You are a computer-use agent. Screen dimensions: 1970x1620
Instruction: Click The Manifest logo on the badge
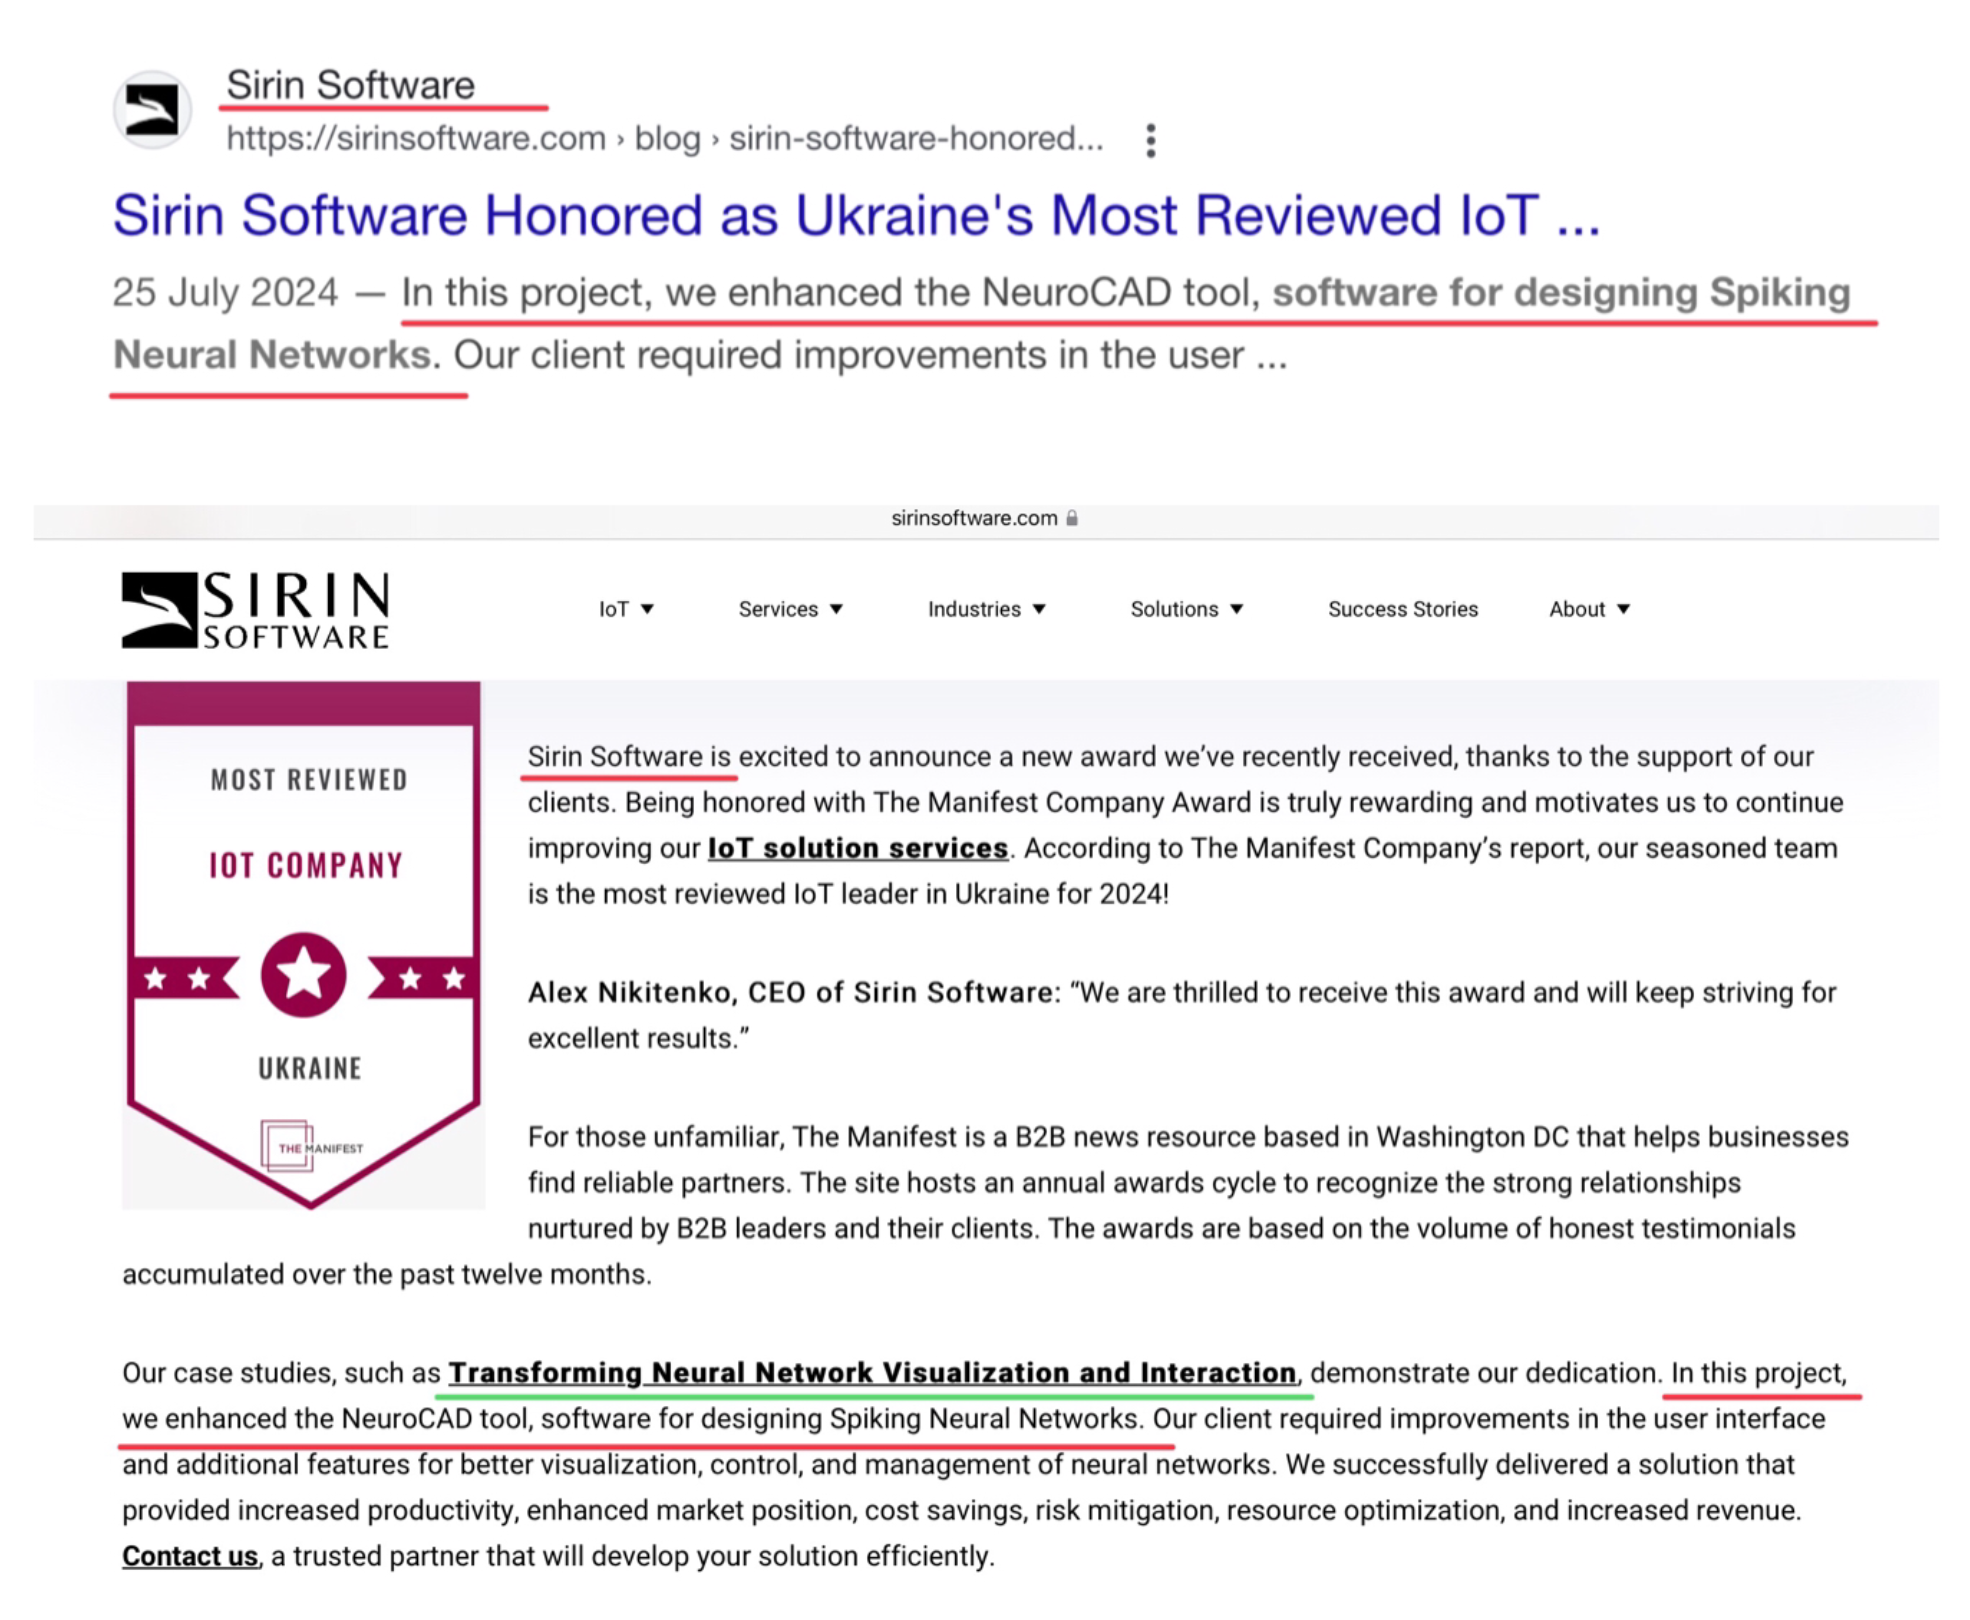click(311, 1147)
